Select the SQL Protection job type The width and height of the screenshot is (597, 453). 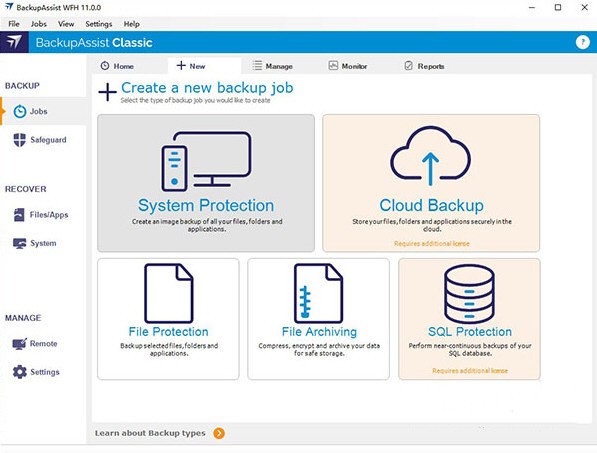point(469,319)
